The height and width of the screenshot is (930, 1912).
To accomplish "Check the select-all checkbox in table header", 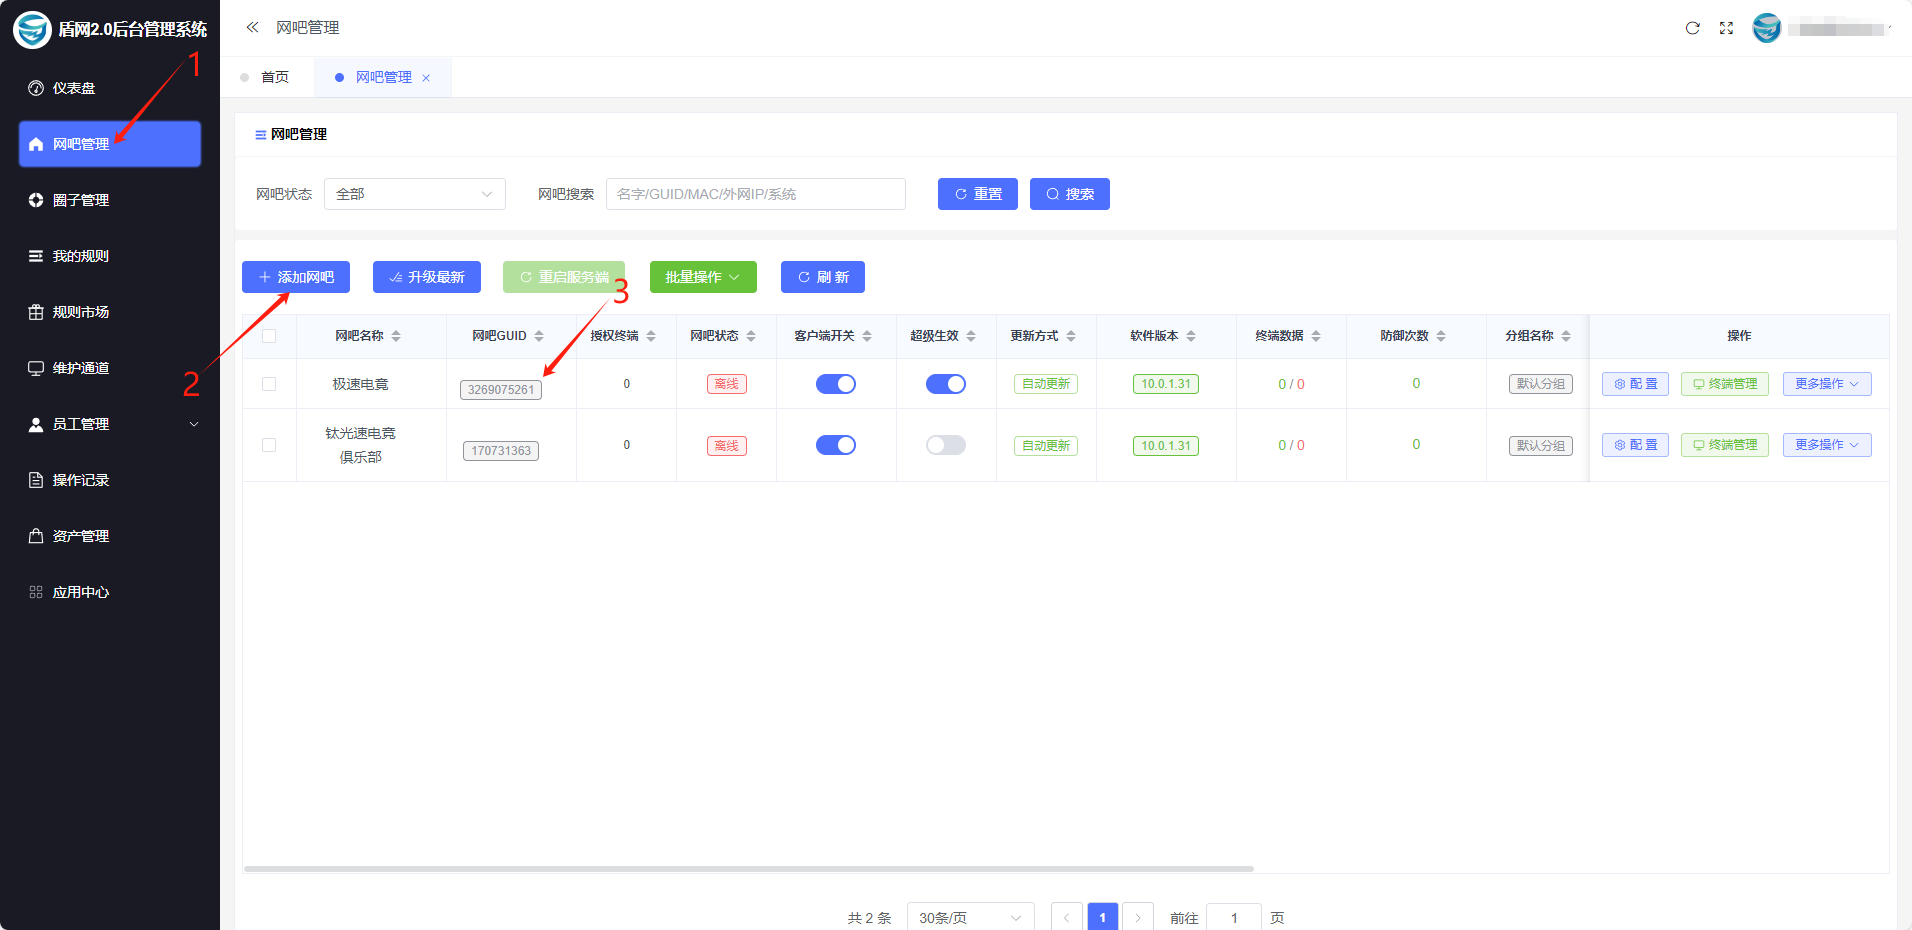I will [269, 336].
